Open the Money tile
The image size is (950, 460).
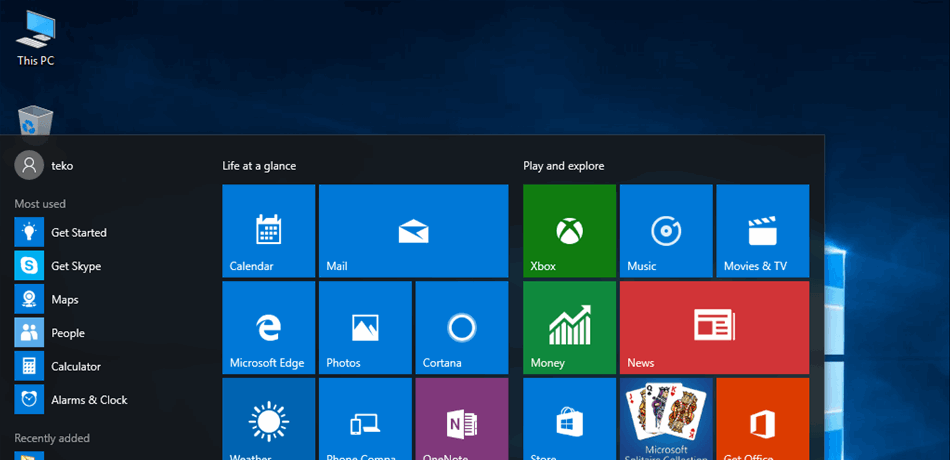[570, 327]
